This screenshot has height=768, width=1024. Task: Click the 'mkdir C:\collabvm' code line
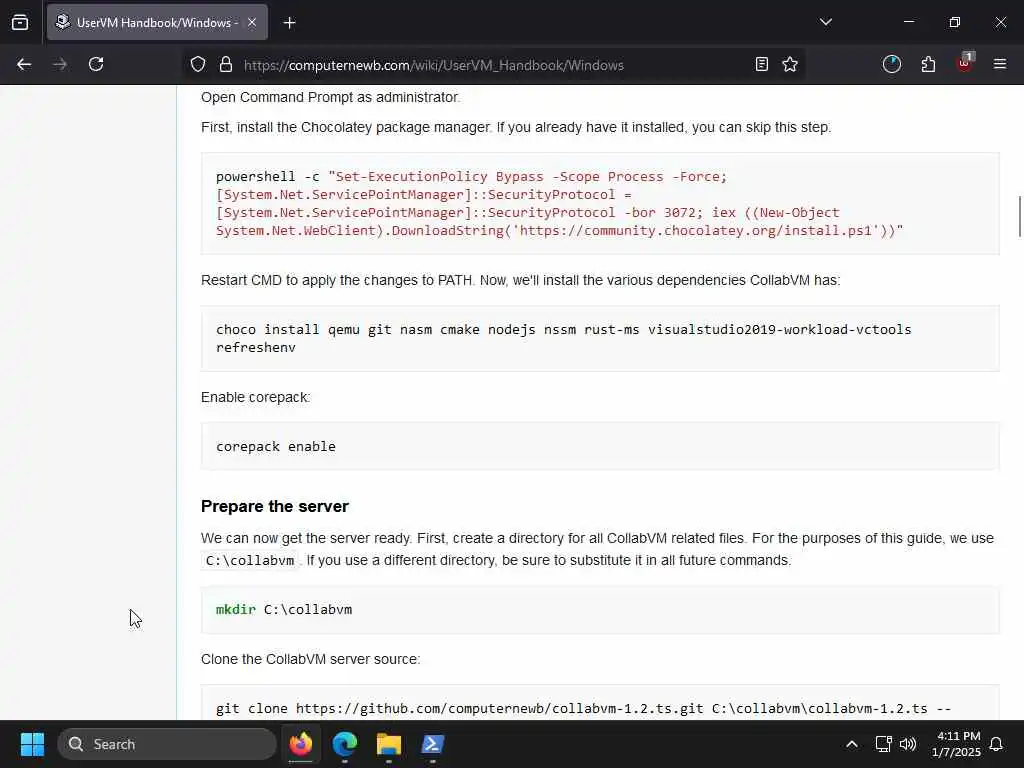284,609
